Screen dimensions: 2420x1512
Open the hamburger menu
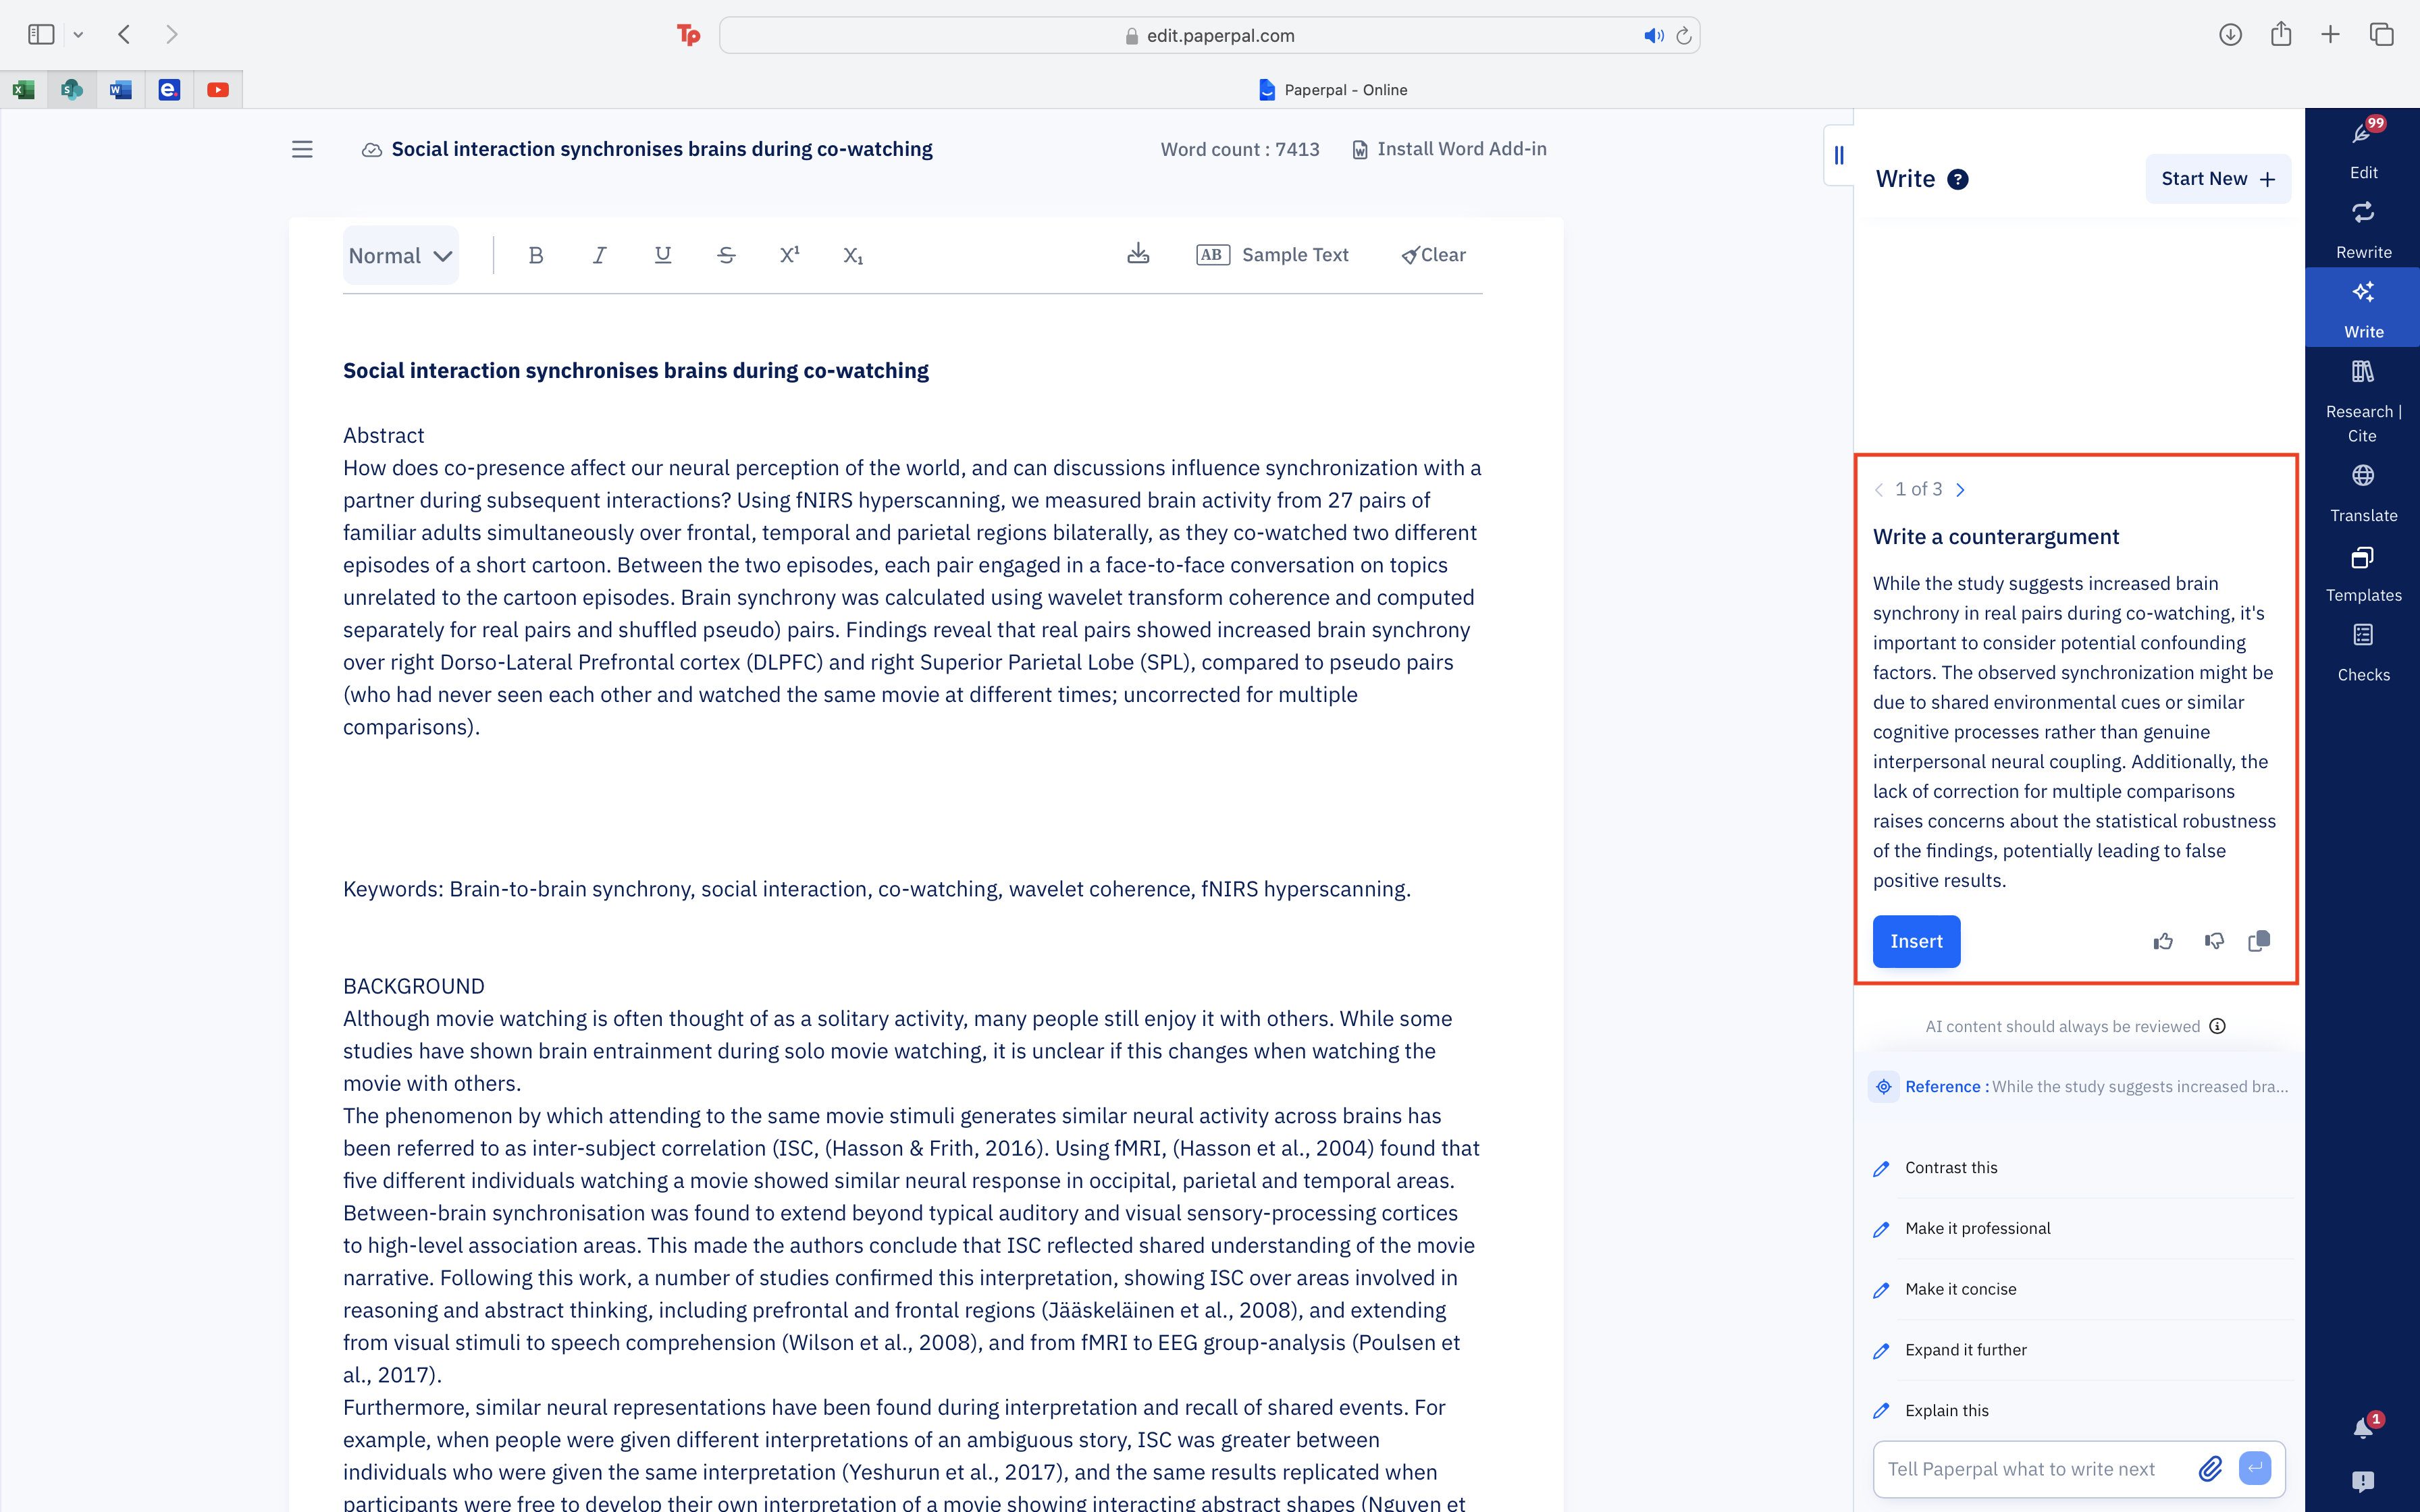click(x=302, y=150)
